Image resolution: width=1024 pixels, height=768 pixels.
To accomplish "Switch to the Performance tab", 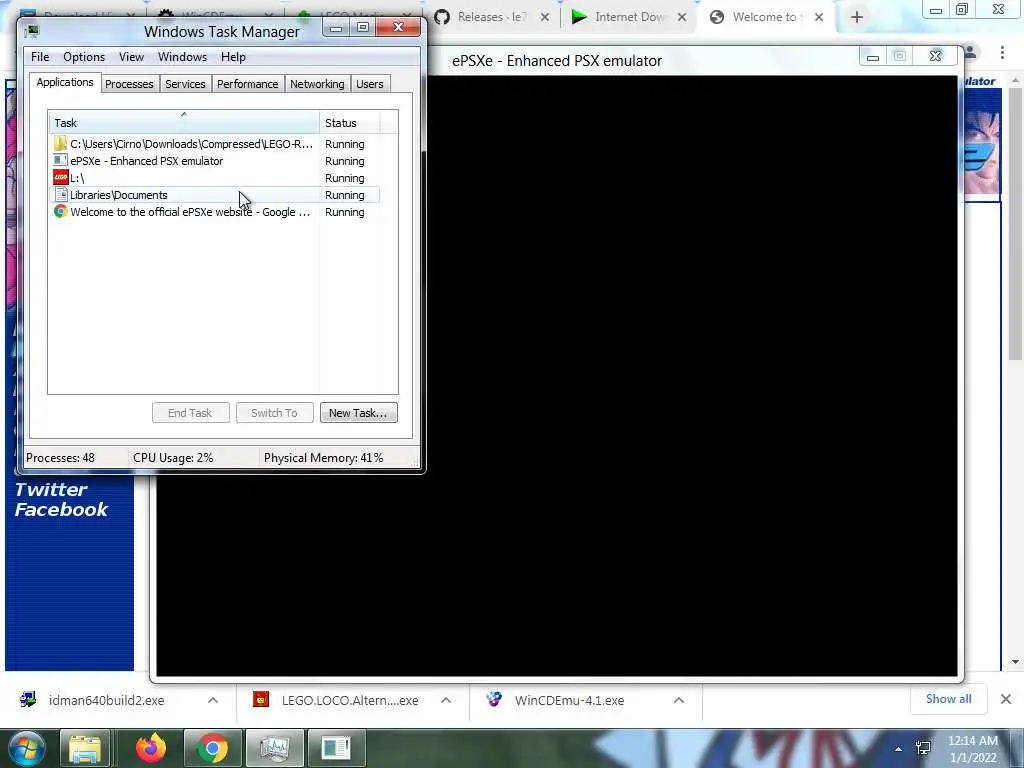I will click(248, 84).
